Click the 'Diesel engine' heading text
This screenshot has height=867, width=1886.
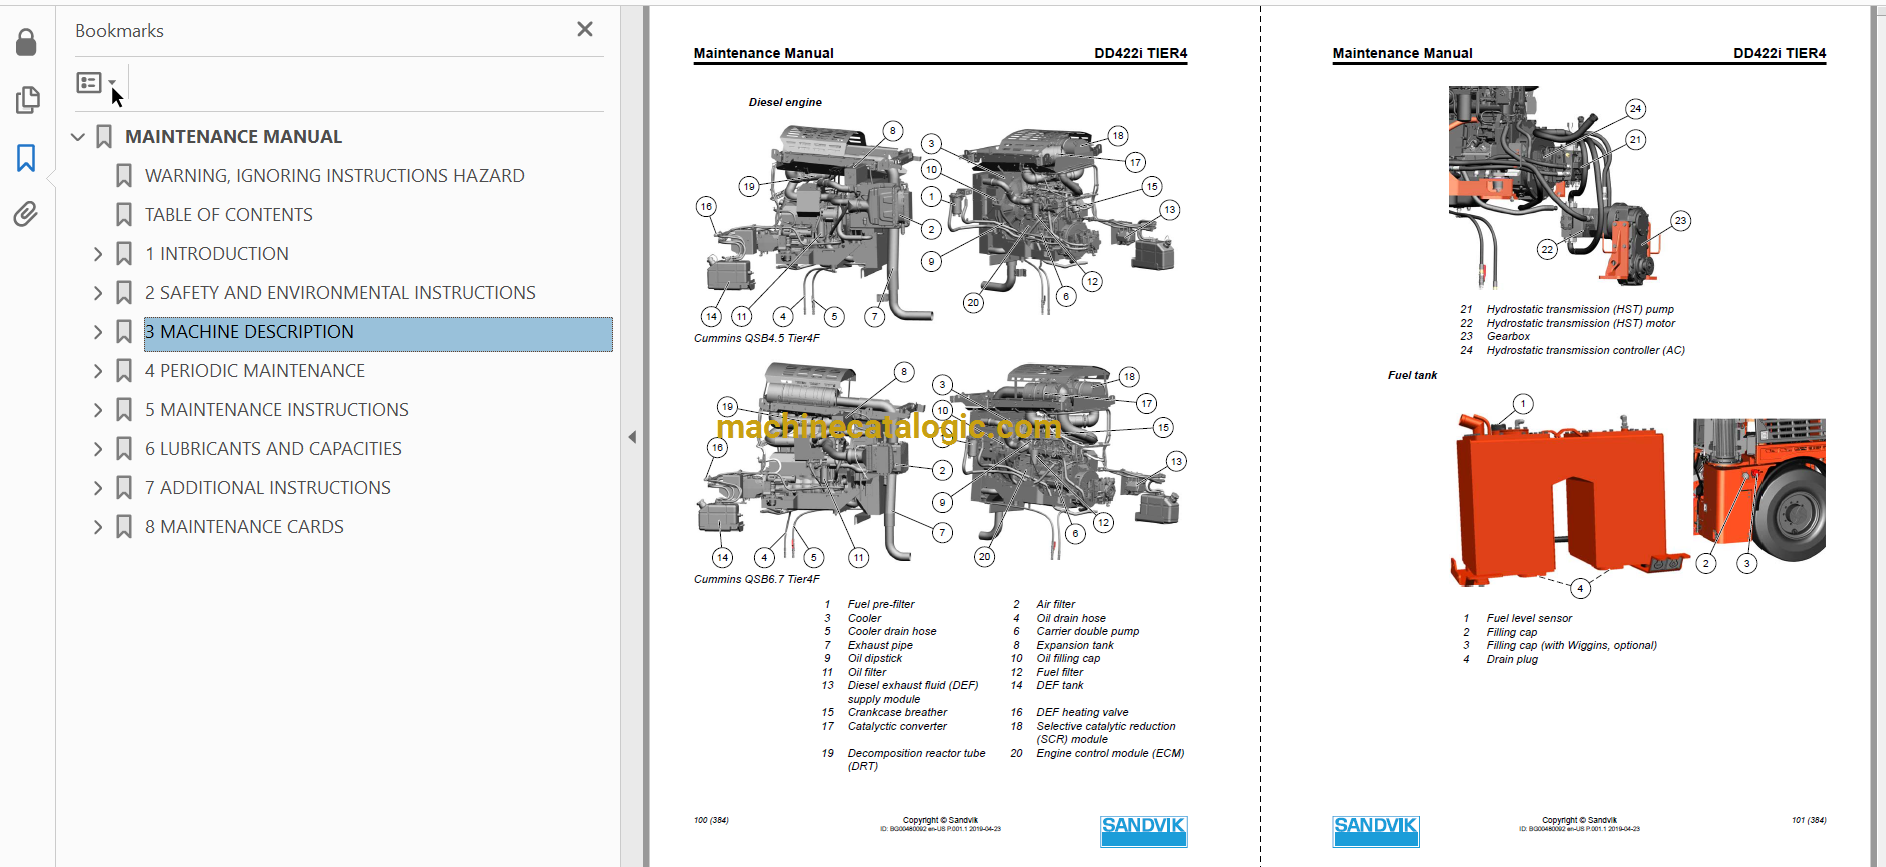[785, 102]
